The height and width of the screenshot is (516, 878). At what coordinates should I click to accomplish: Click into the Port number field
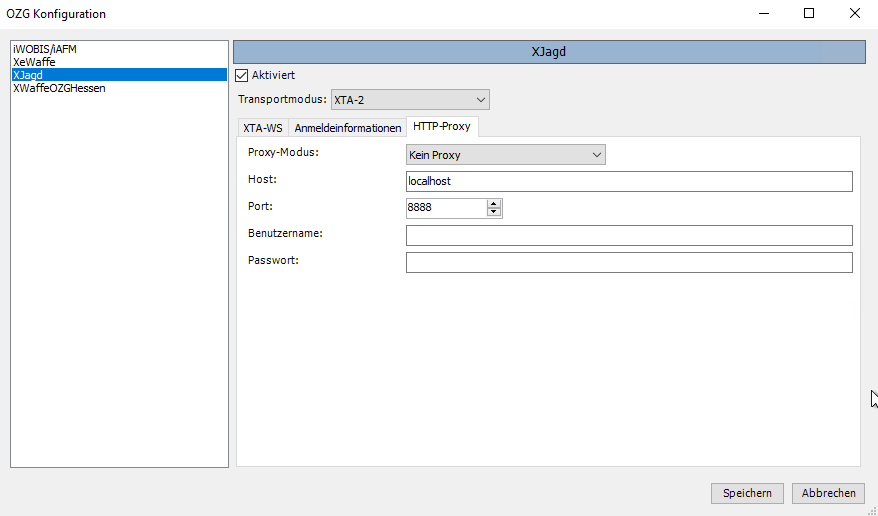click(445, 208)
